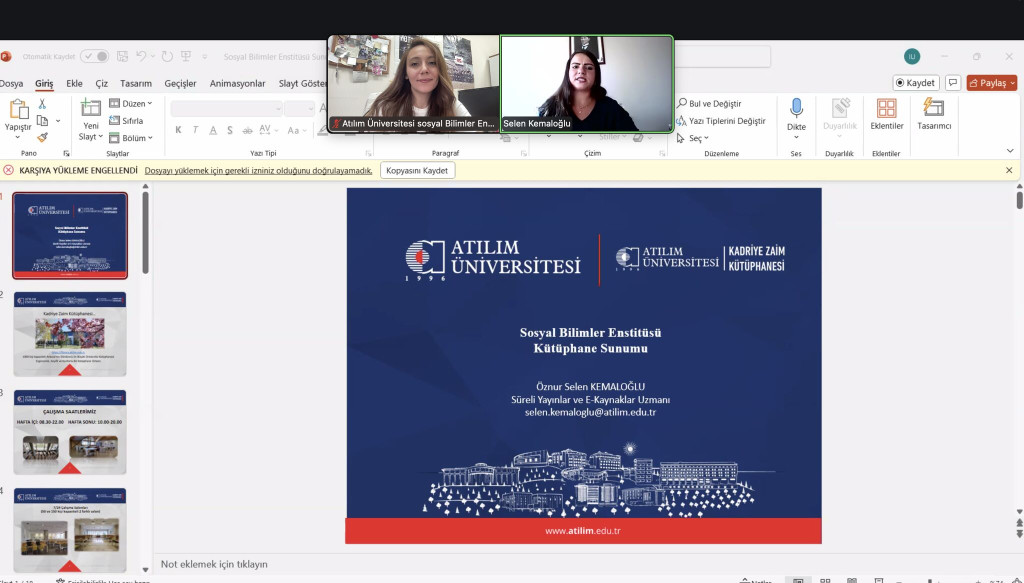This screenshot has height=583, width=1024.
Task: Open the Paylaş share dropdown
Action: [x=991, y=83]
